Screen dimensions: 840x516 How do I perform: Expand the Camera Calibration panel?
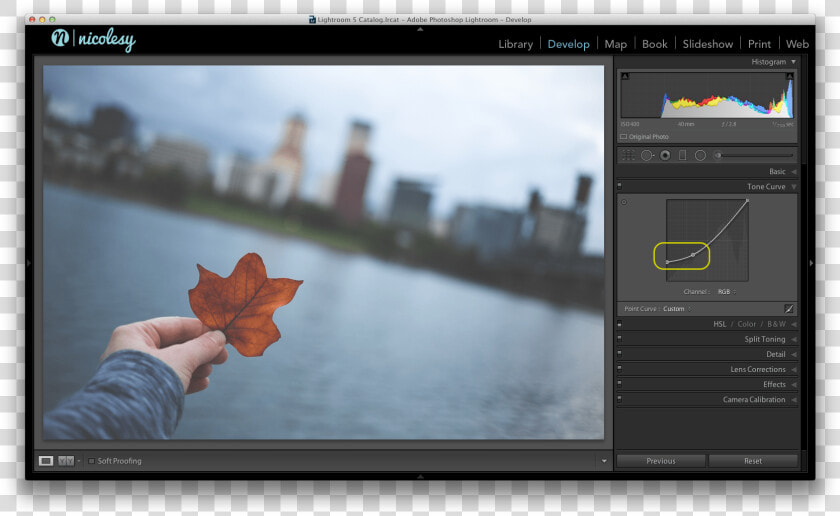pos(793,399)
